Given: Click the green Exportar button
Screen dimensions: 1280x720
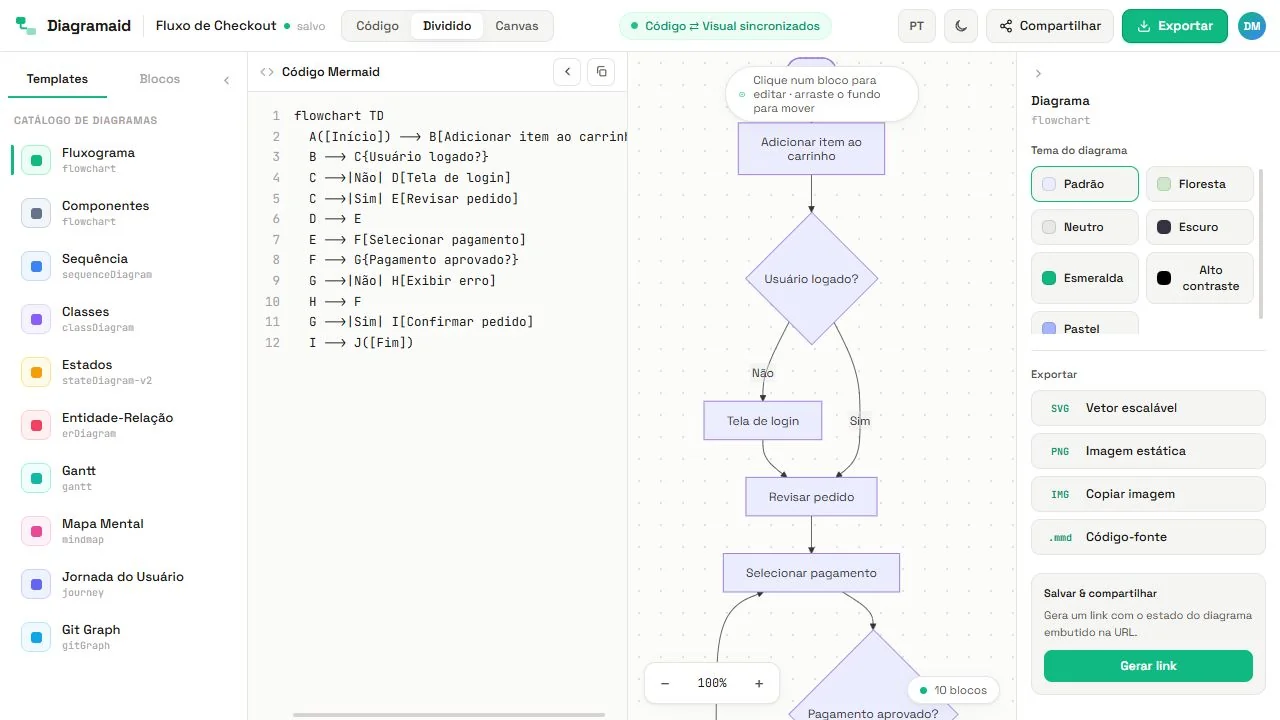Looking at the screenshot, I should [1175, 26].
